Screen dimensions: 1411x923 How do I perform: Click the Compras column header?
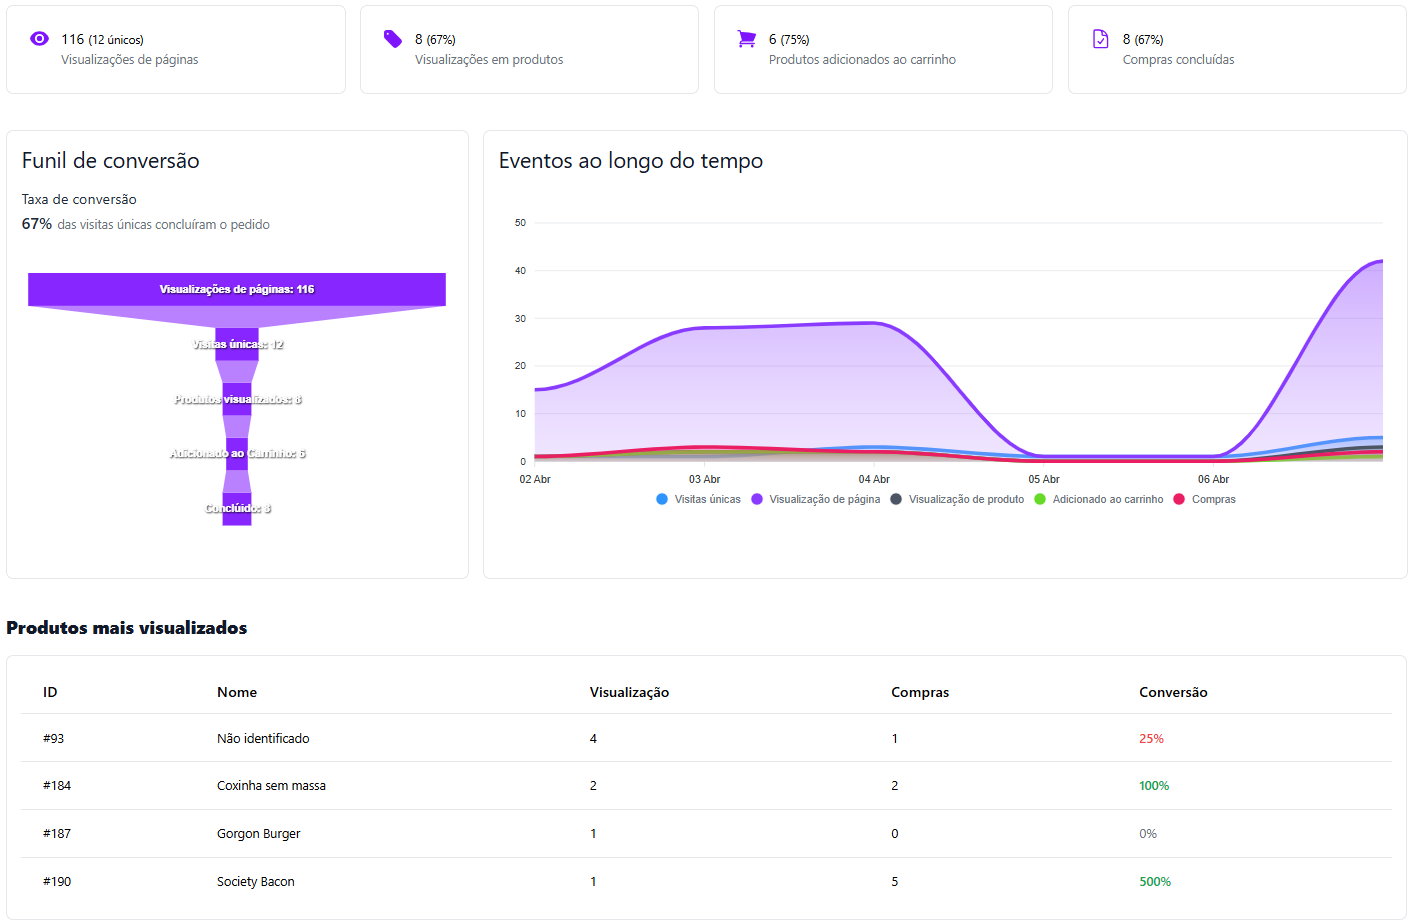coord(920,692)
